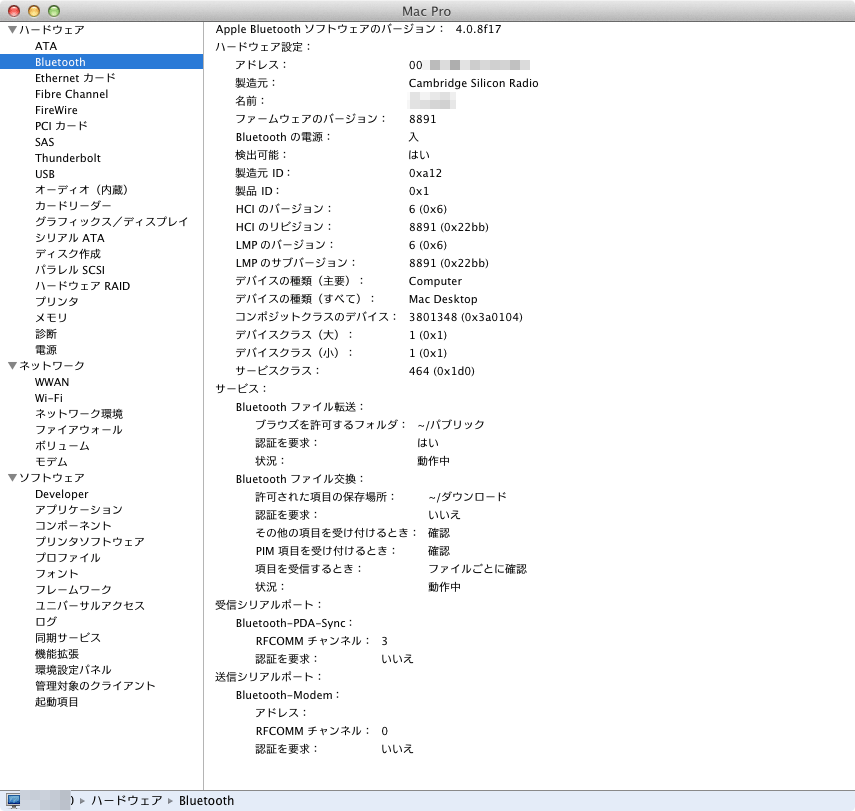The height and width of the screenshot is (811, 855).
Task: Click the Bluetooth-PDA-Sync heading
Action: 294,623
